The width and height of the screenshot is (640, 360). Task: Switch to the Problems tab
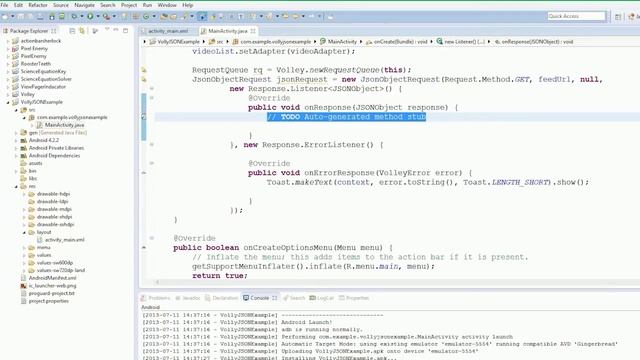click(156, 298)
